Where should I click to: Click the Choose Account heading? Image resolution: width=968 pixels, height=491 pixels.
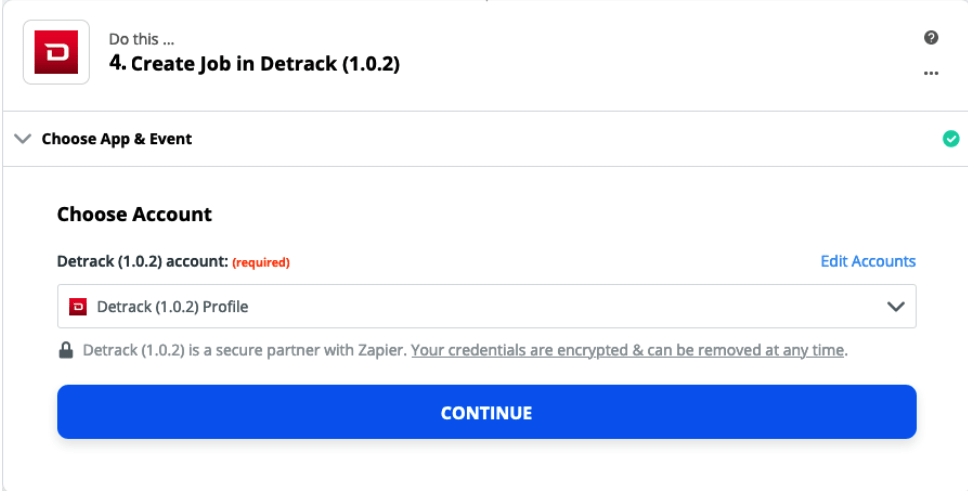click(135, 214)
